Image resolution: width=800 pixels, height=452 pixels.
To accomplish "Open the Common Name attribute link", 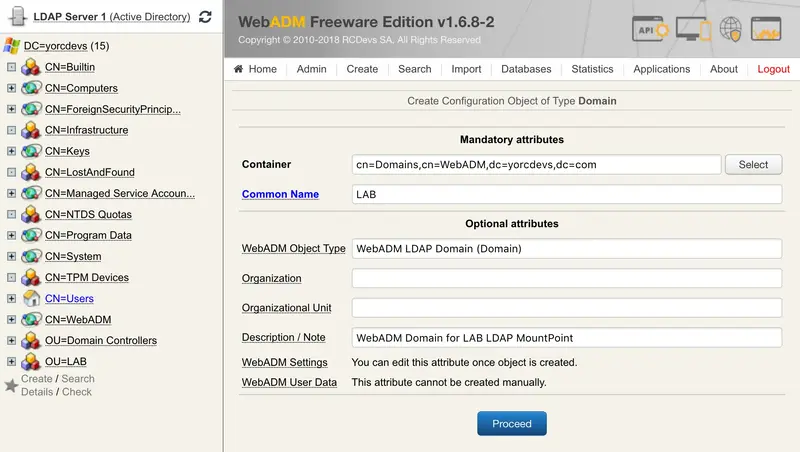I will (280, 194).
